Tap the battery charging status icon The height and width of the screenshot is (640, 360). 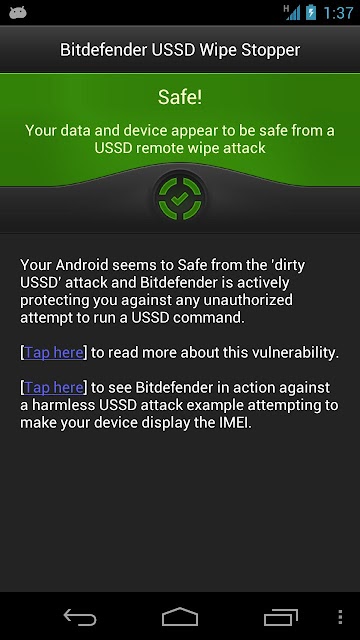pos(311,12)
